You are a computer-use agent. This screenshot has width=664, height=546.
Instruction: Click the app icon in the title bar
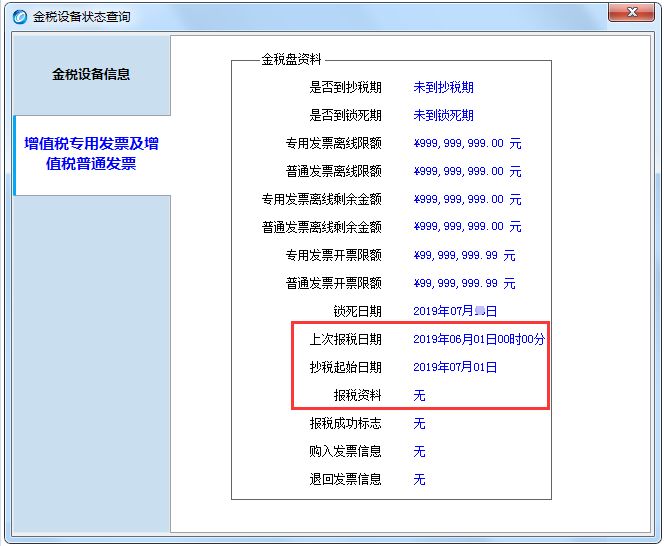pyautogui.click(x=19, y=17)
